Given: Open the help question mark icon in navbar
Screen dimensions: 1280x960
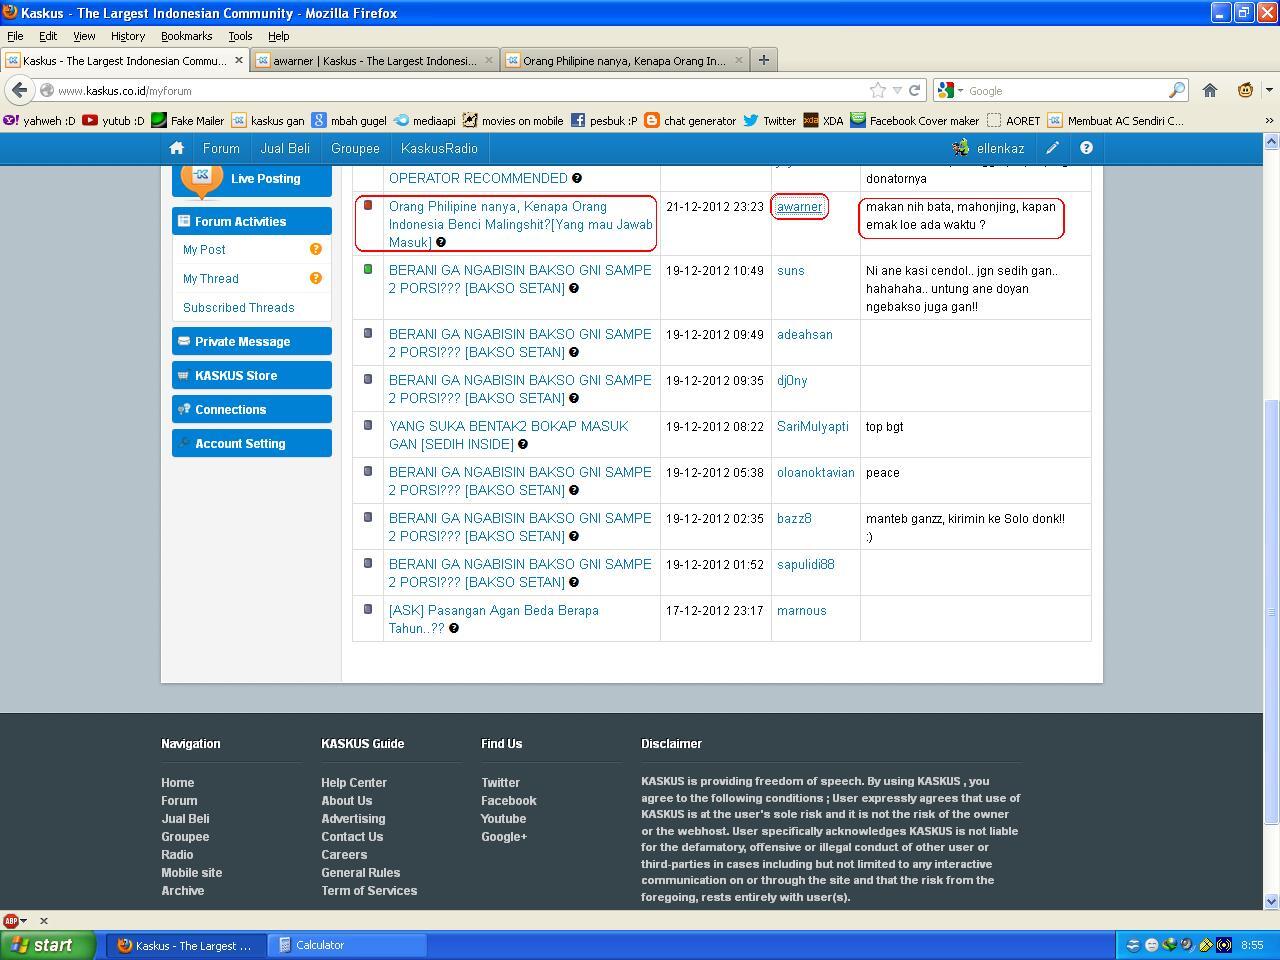Looking at the screenshot, I should 1086,148.
